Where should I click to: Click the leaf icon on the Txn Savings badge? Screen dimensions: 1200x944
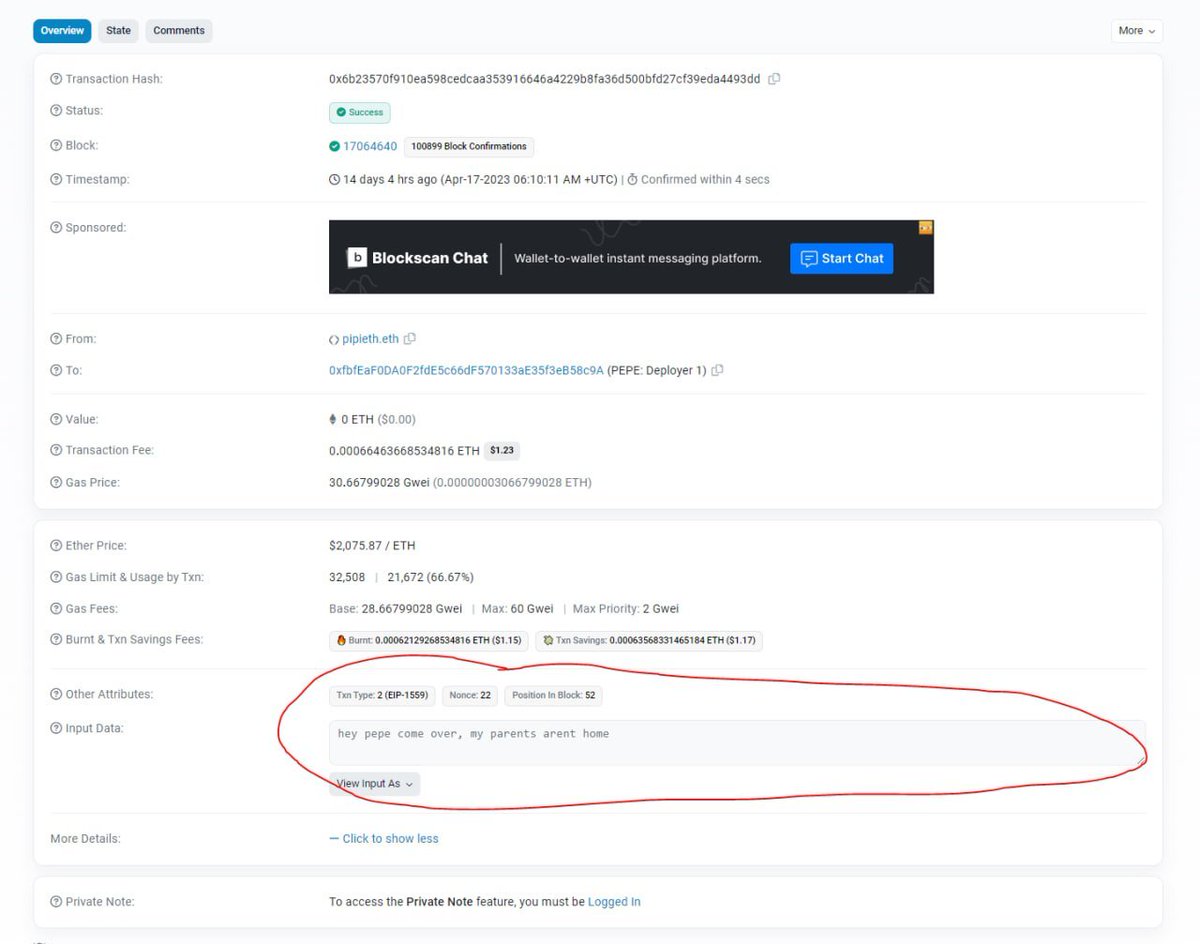point(546,640)
